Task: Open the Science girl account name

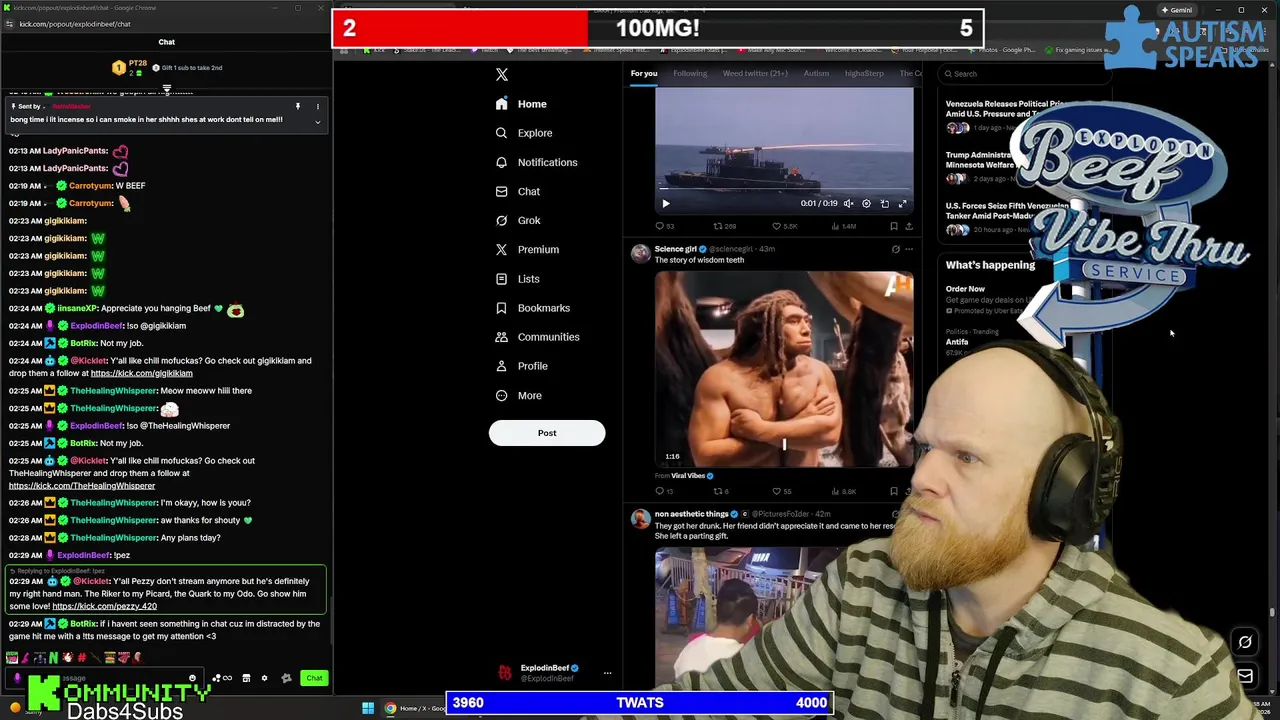Action: click(x=675, y=249)
